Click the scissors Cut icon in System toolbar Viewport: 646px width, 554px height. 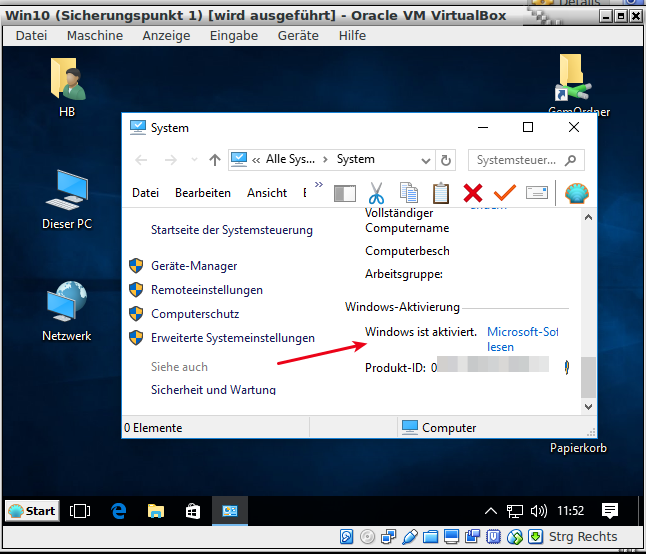click(x=376, y=193)
